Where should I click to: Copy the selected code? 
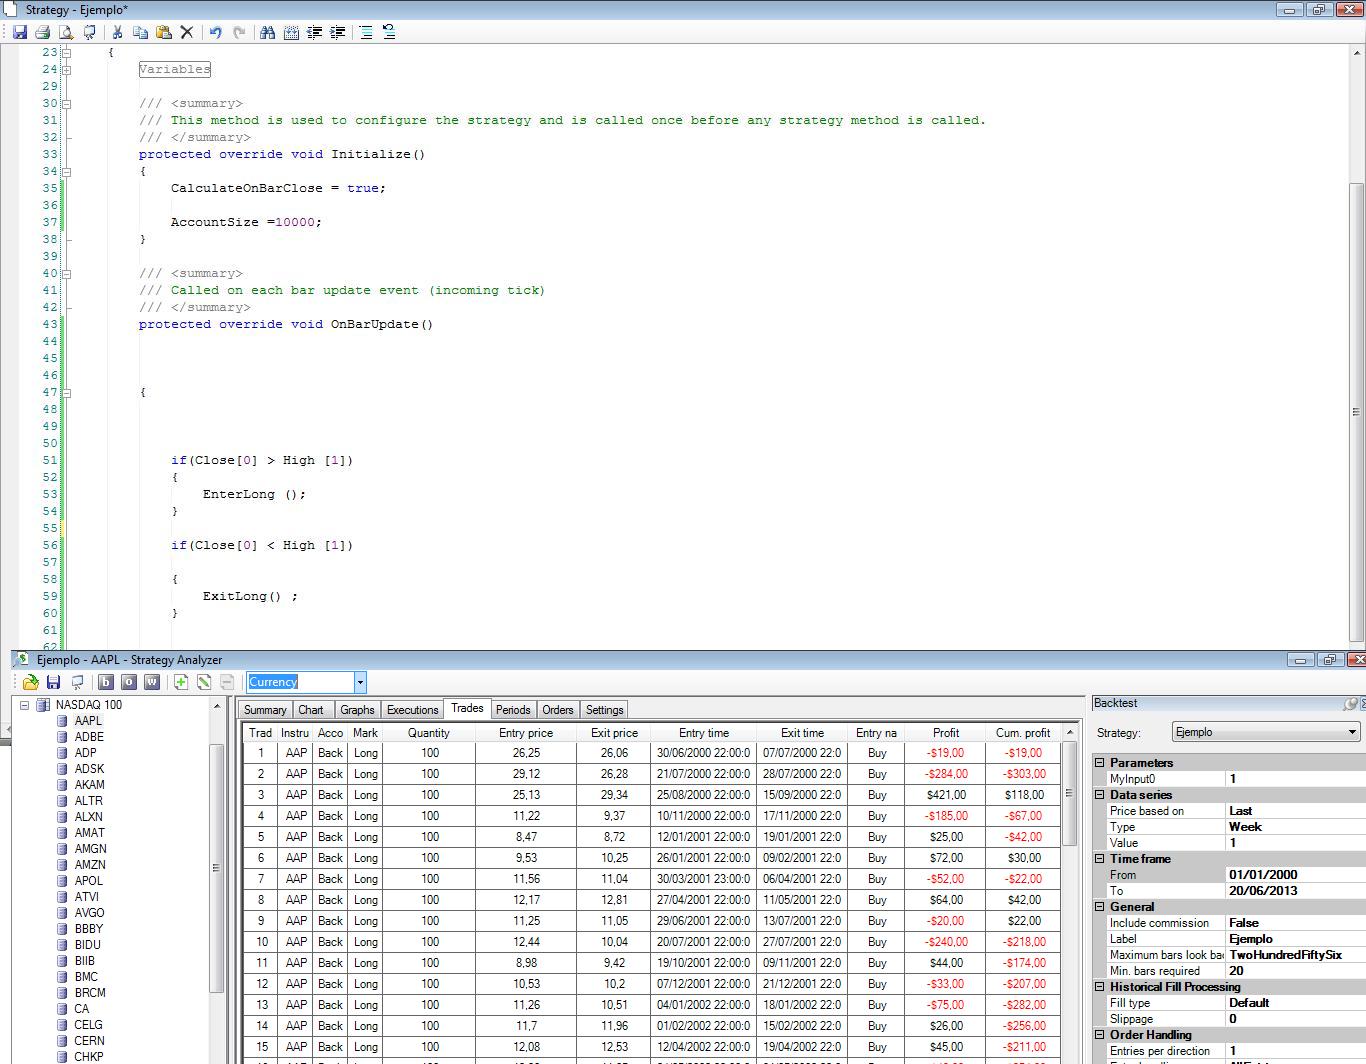(140, 32)
